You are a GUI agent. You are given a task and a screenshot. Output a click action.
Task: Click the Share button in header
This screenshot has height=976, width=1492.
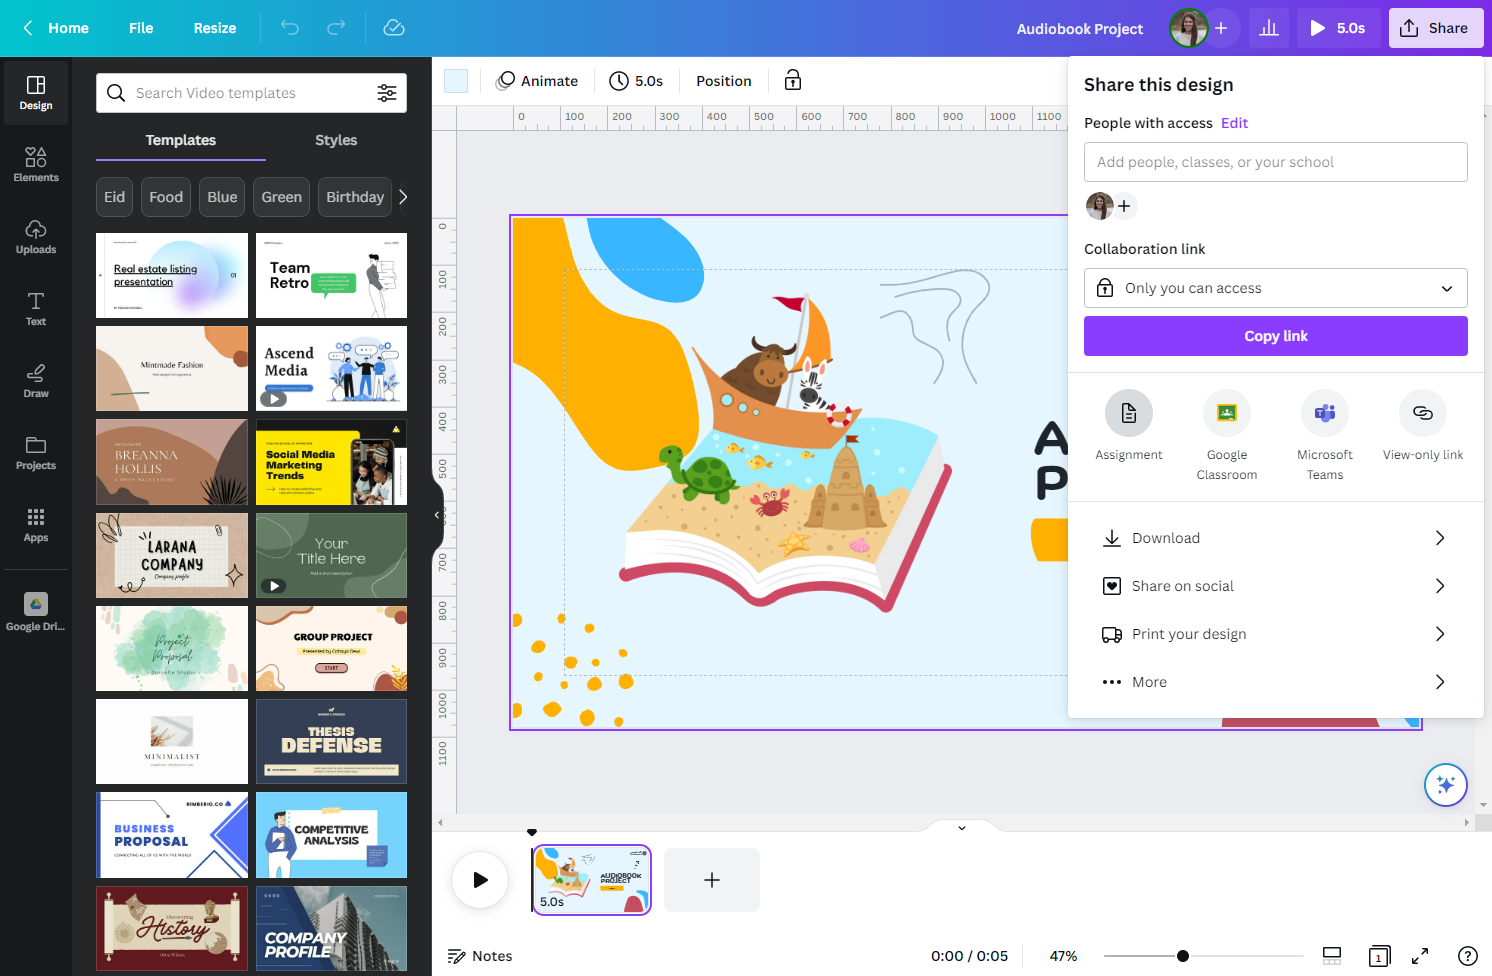[x=1435, y=28]
